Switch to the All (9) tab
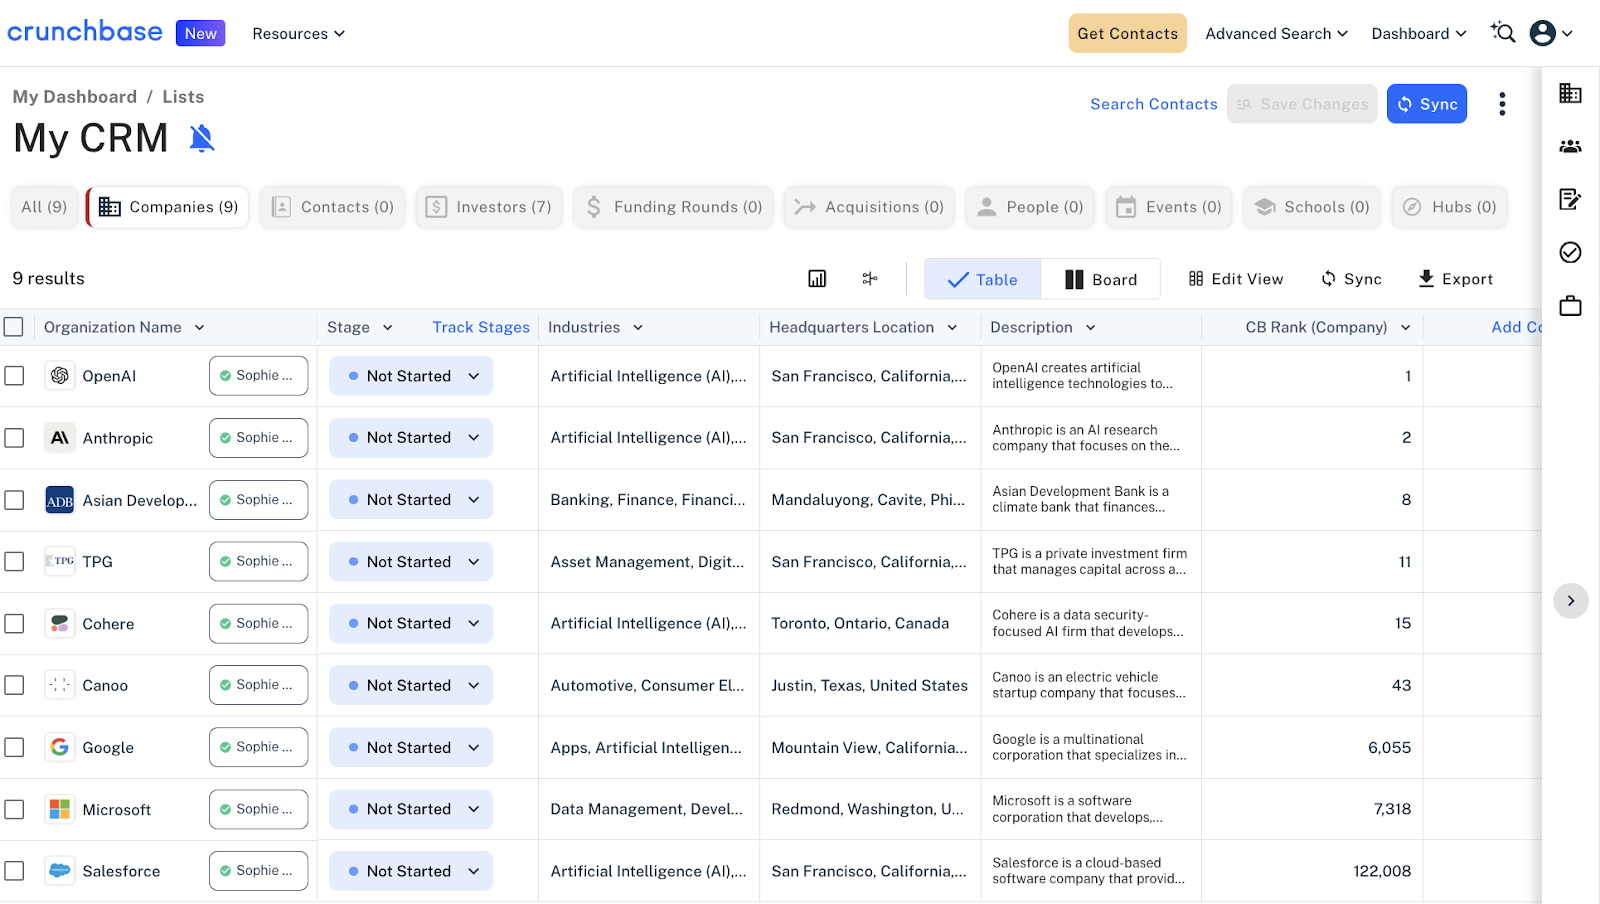This screenshot has width=1600, height=904. coord(44,207)
